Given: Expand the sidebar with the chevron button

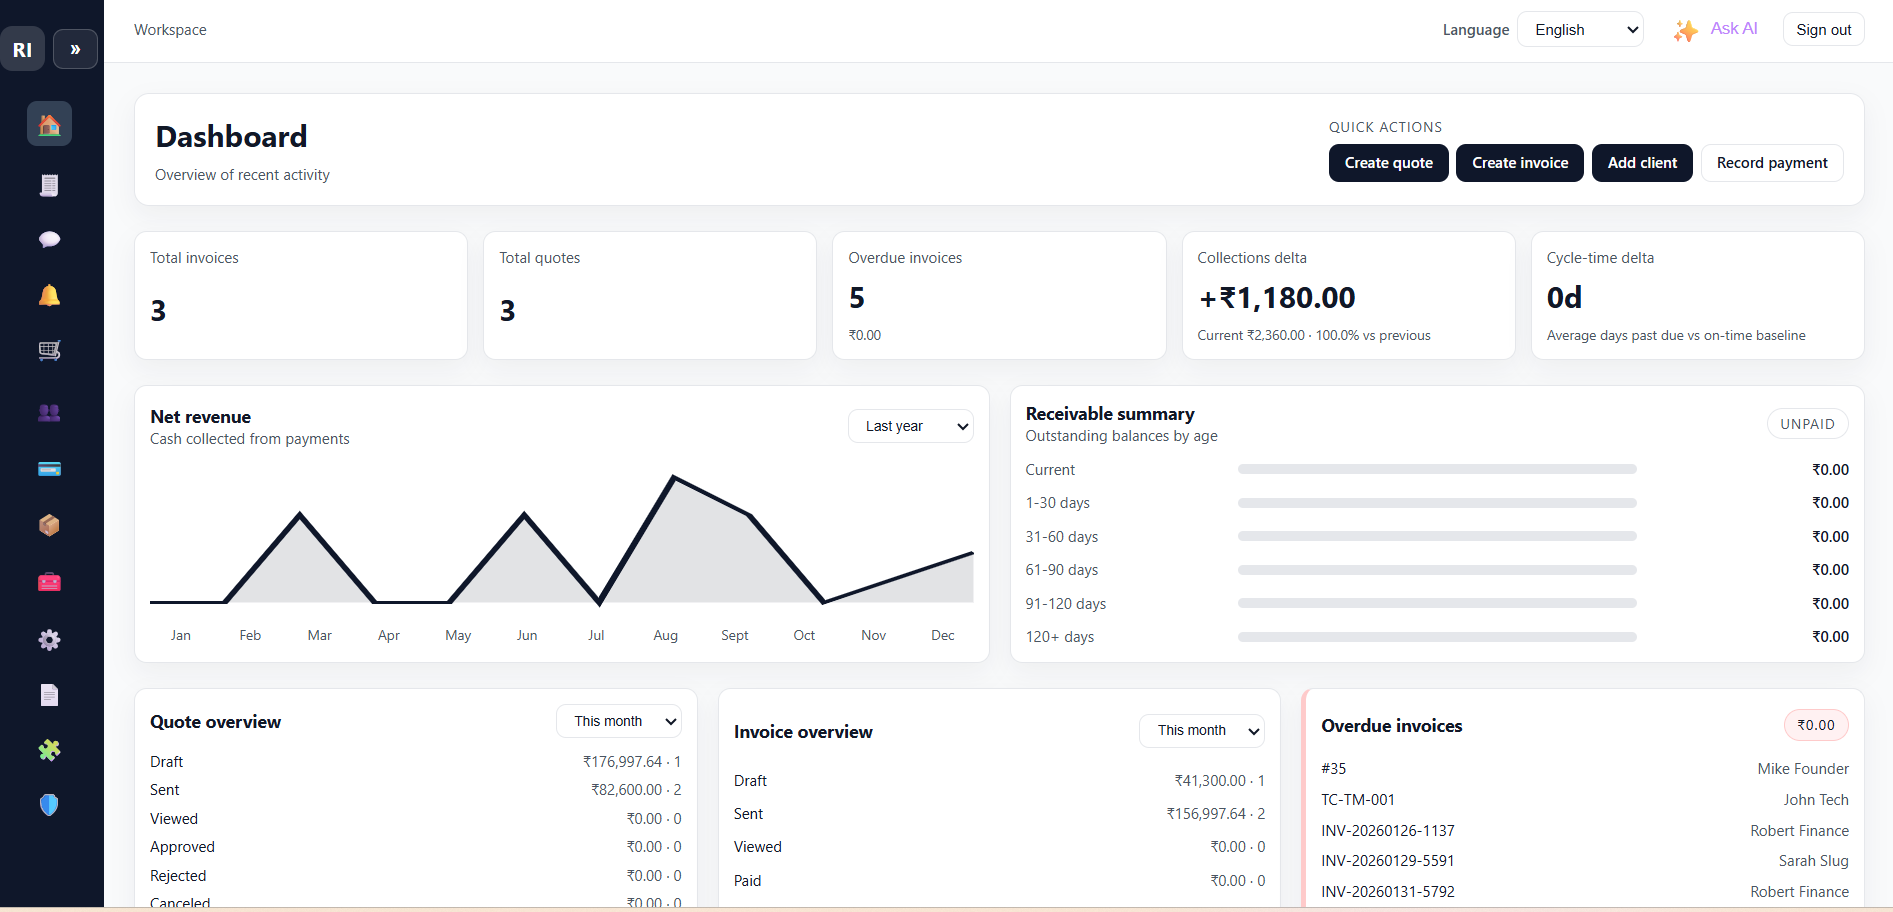Looking at the screenshot, I should click(75, 48).
